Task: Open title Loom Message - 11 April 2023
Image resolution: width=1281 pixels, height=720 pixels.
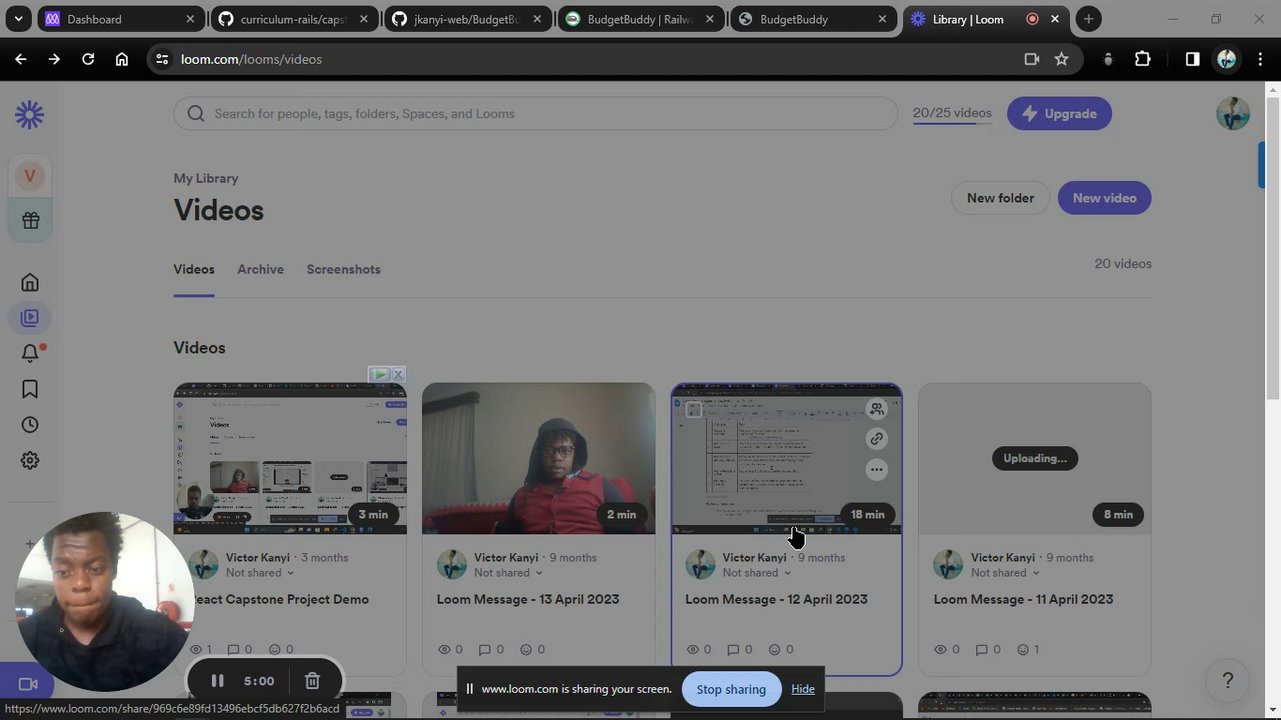Action: [1023, 600]
